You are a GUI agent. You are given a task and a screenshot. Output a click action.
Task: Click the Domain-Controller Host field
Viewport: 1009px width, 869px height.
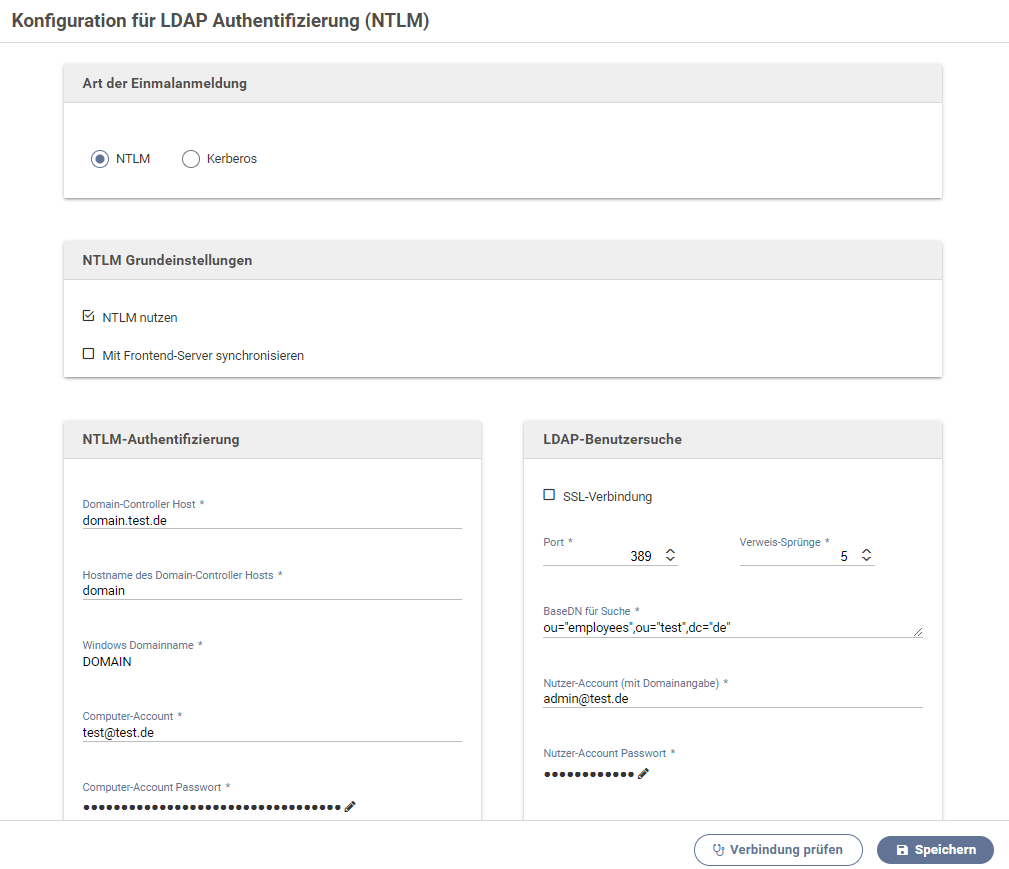(271, 520)
